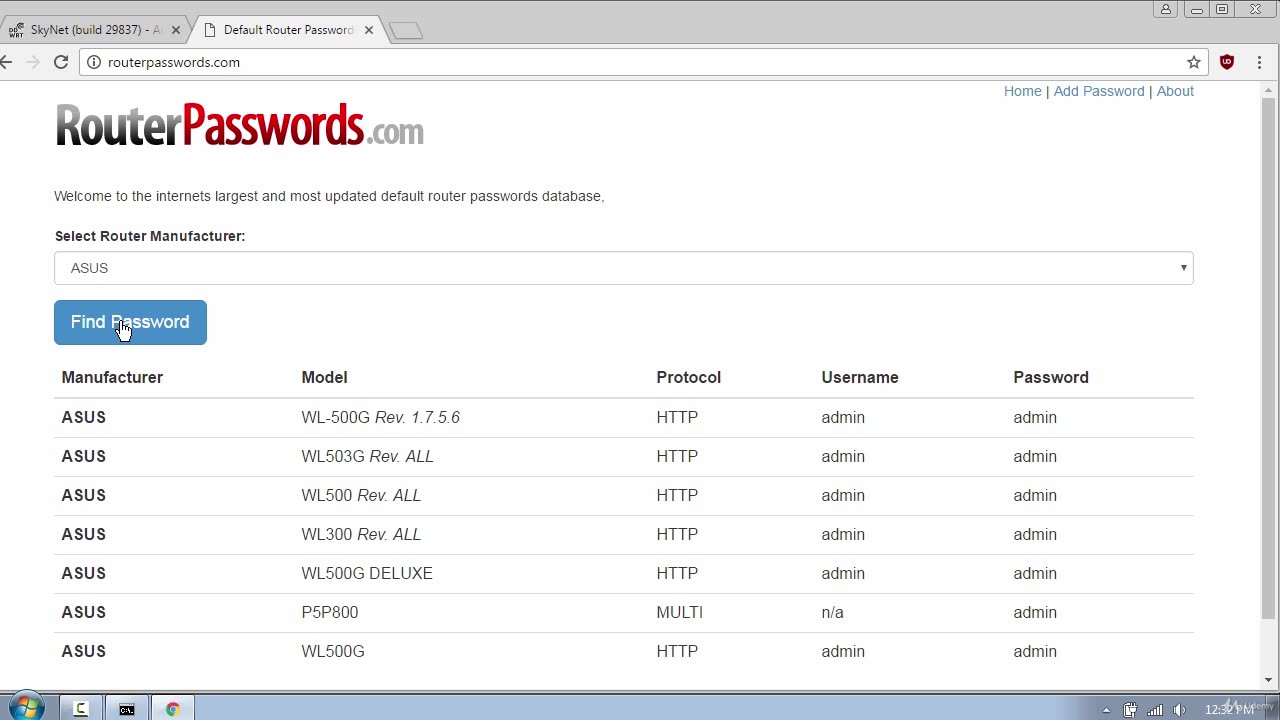Click the Password column header
Screen dimensions: 1280x720
1051,377
